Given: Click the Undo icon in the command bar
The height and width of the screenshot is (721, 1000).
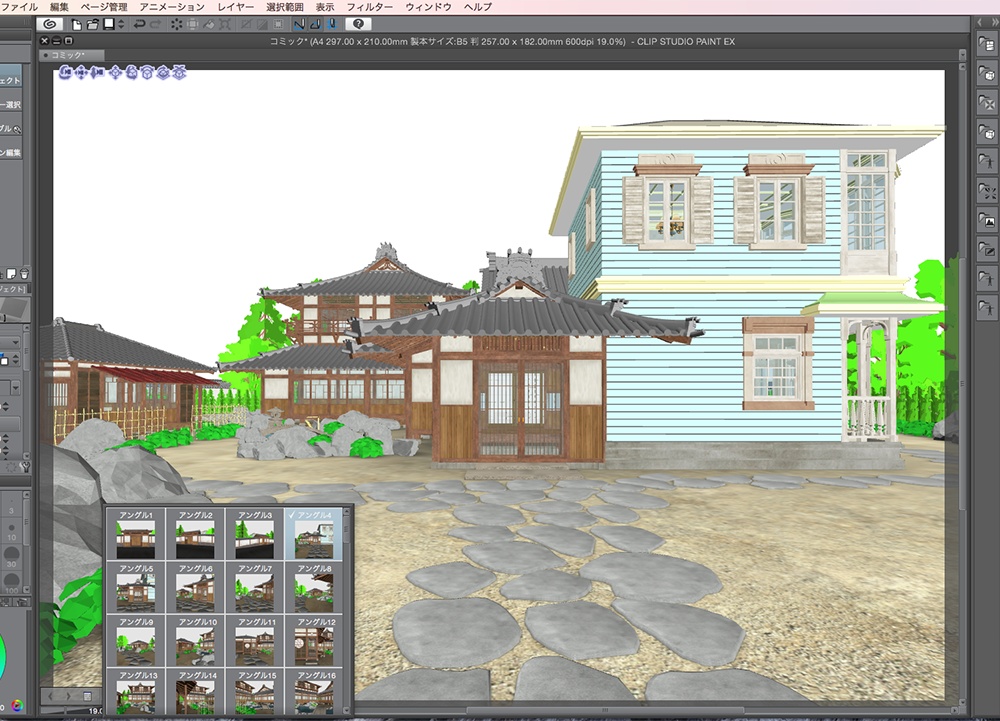Looking at the screenshot, I should point(141,25).
